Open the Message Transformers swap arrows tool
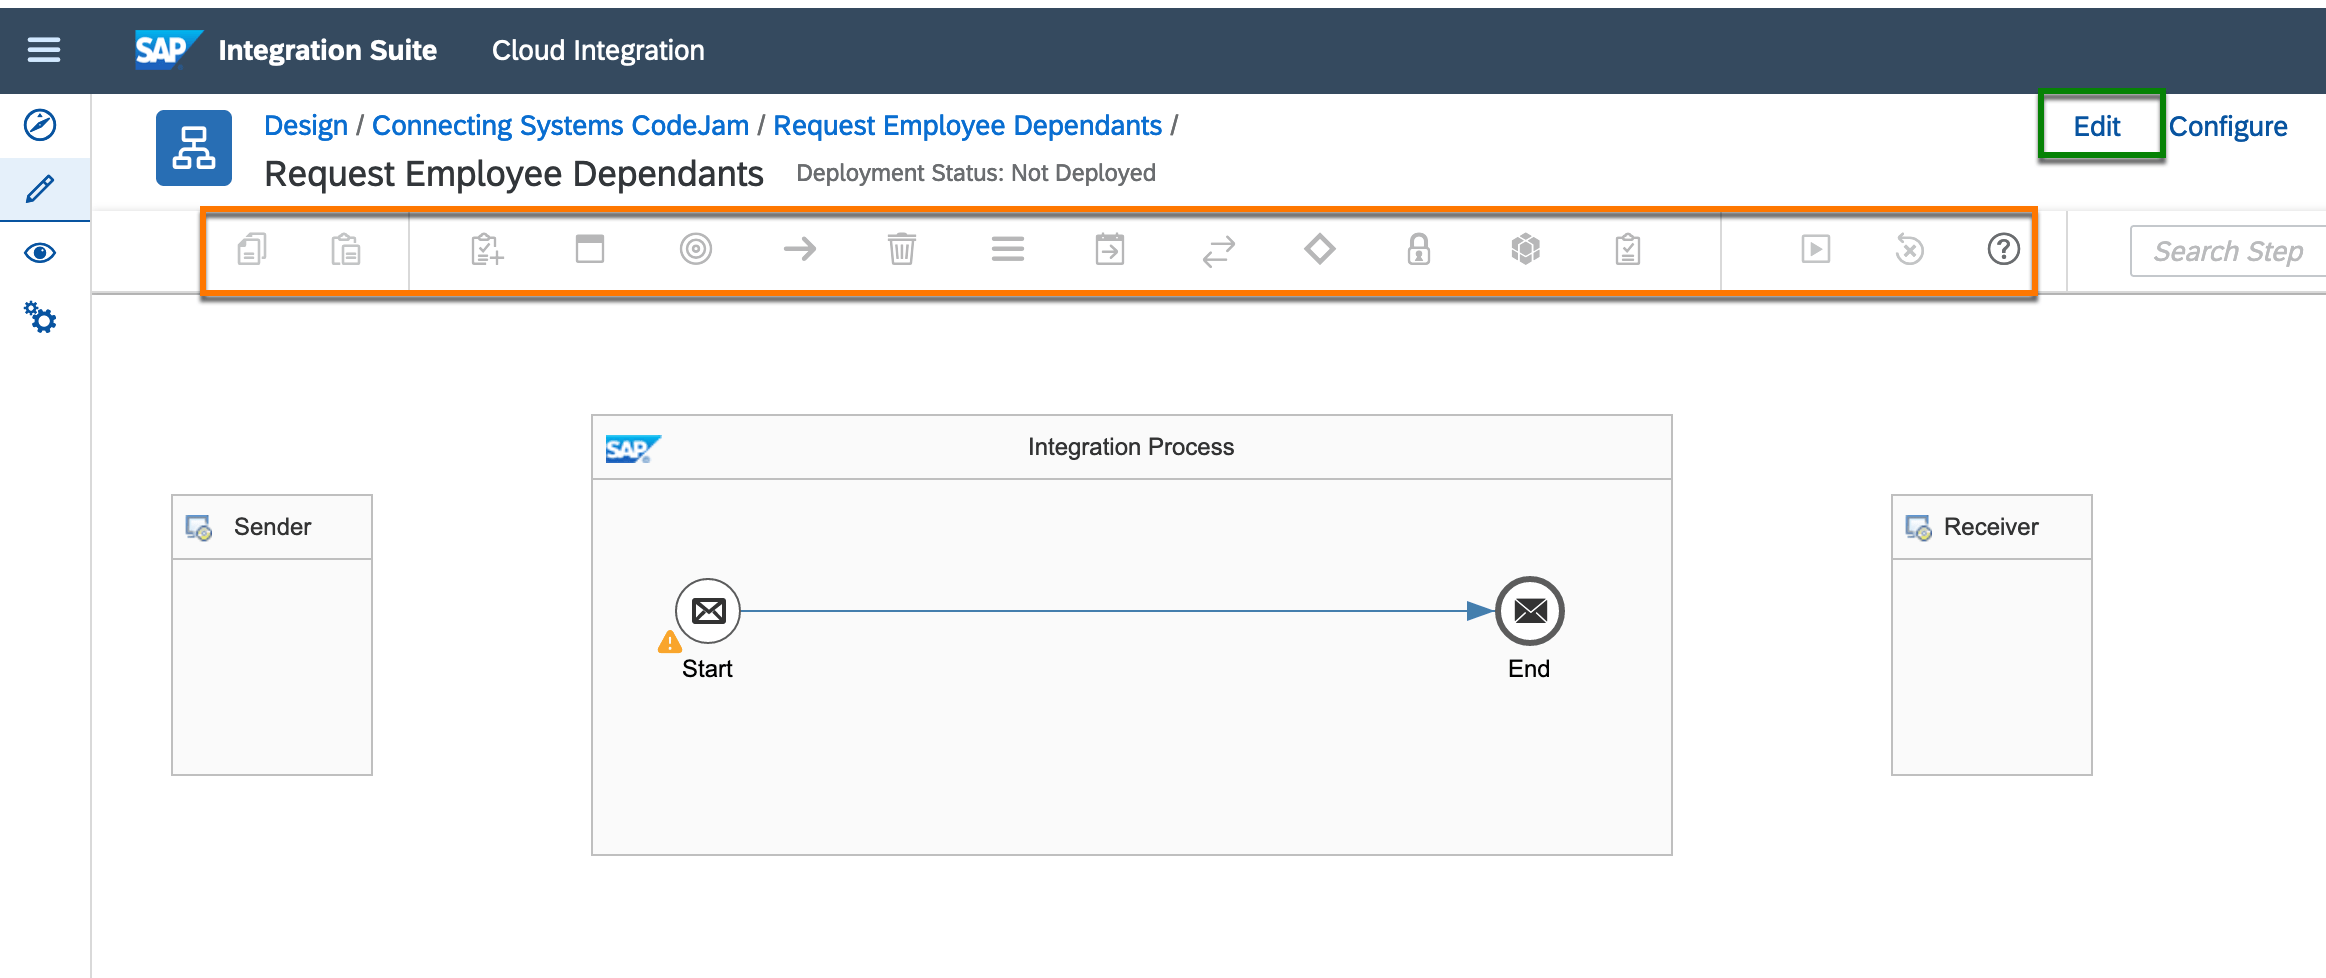The image size is (2326, 978). [x=1219, y=251]
